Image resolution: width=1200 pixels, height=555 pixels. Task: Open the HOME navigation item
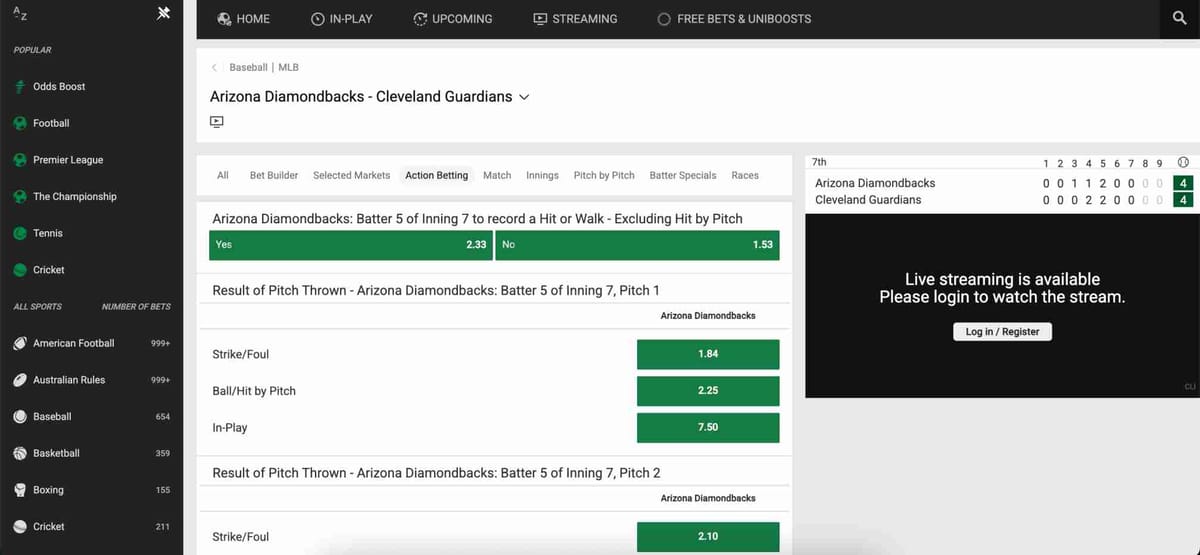pyautogui.click(x=244, y=19)
